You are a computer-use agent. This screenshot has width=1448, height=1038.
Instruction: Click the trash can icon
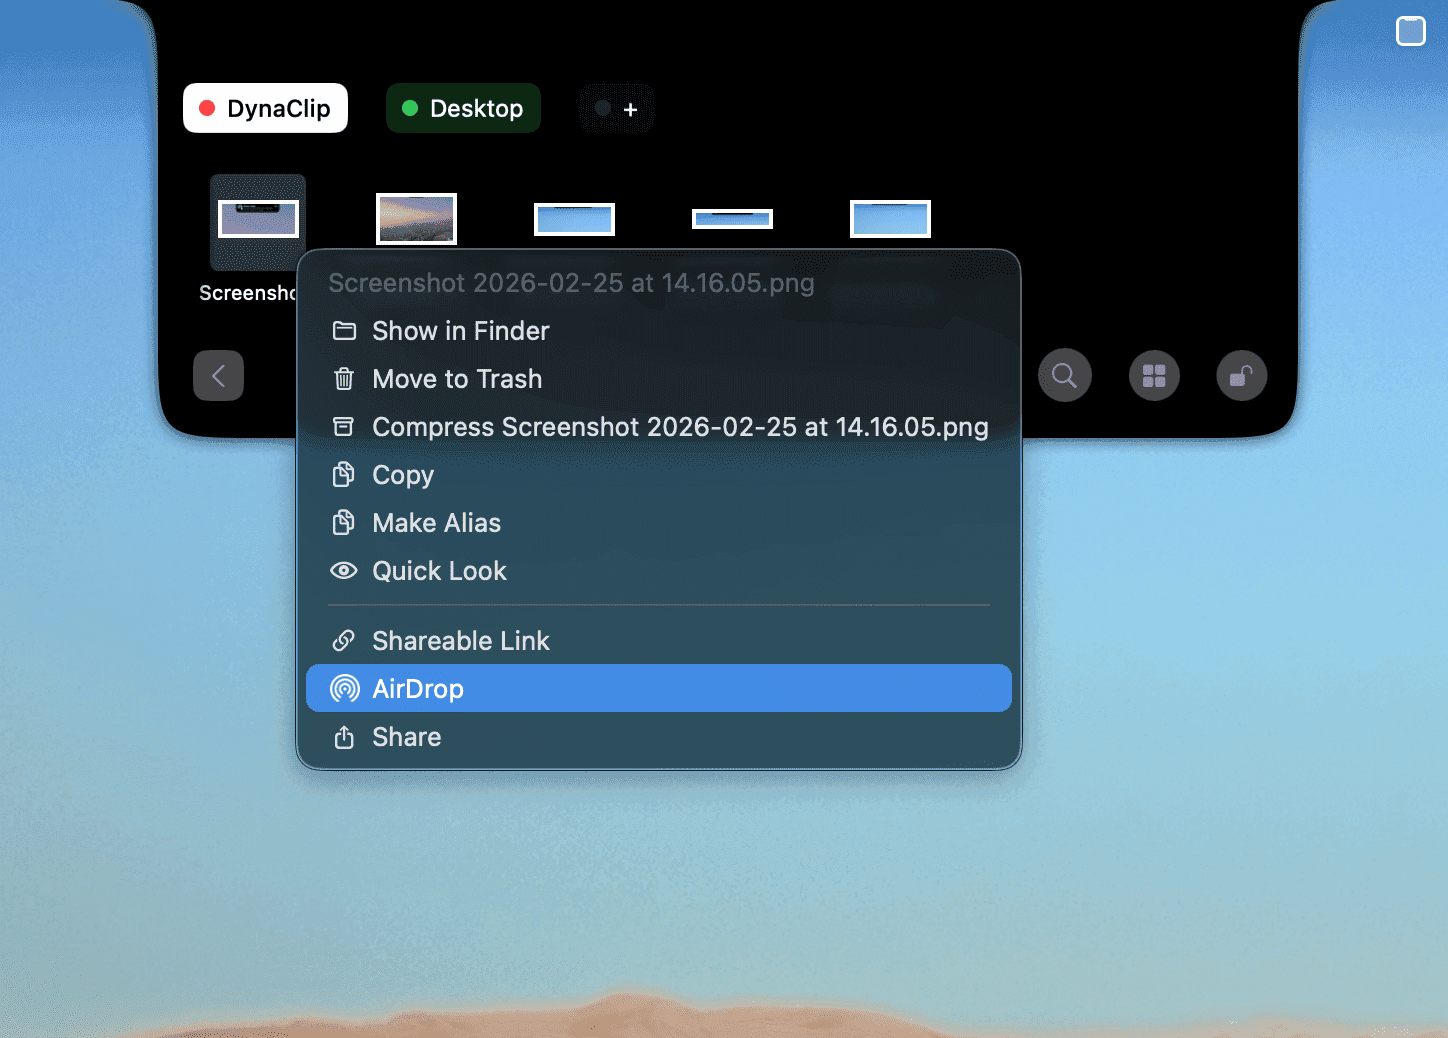pyautogui.click(x=344, y=379)
